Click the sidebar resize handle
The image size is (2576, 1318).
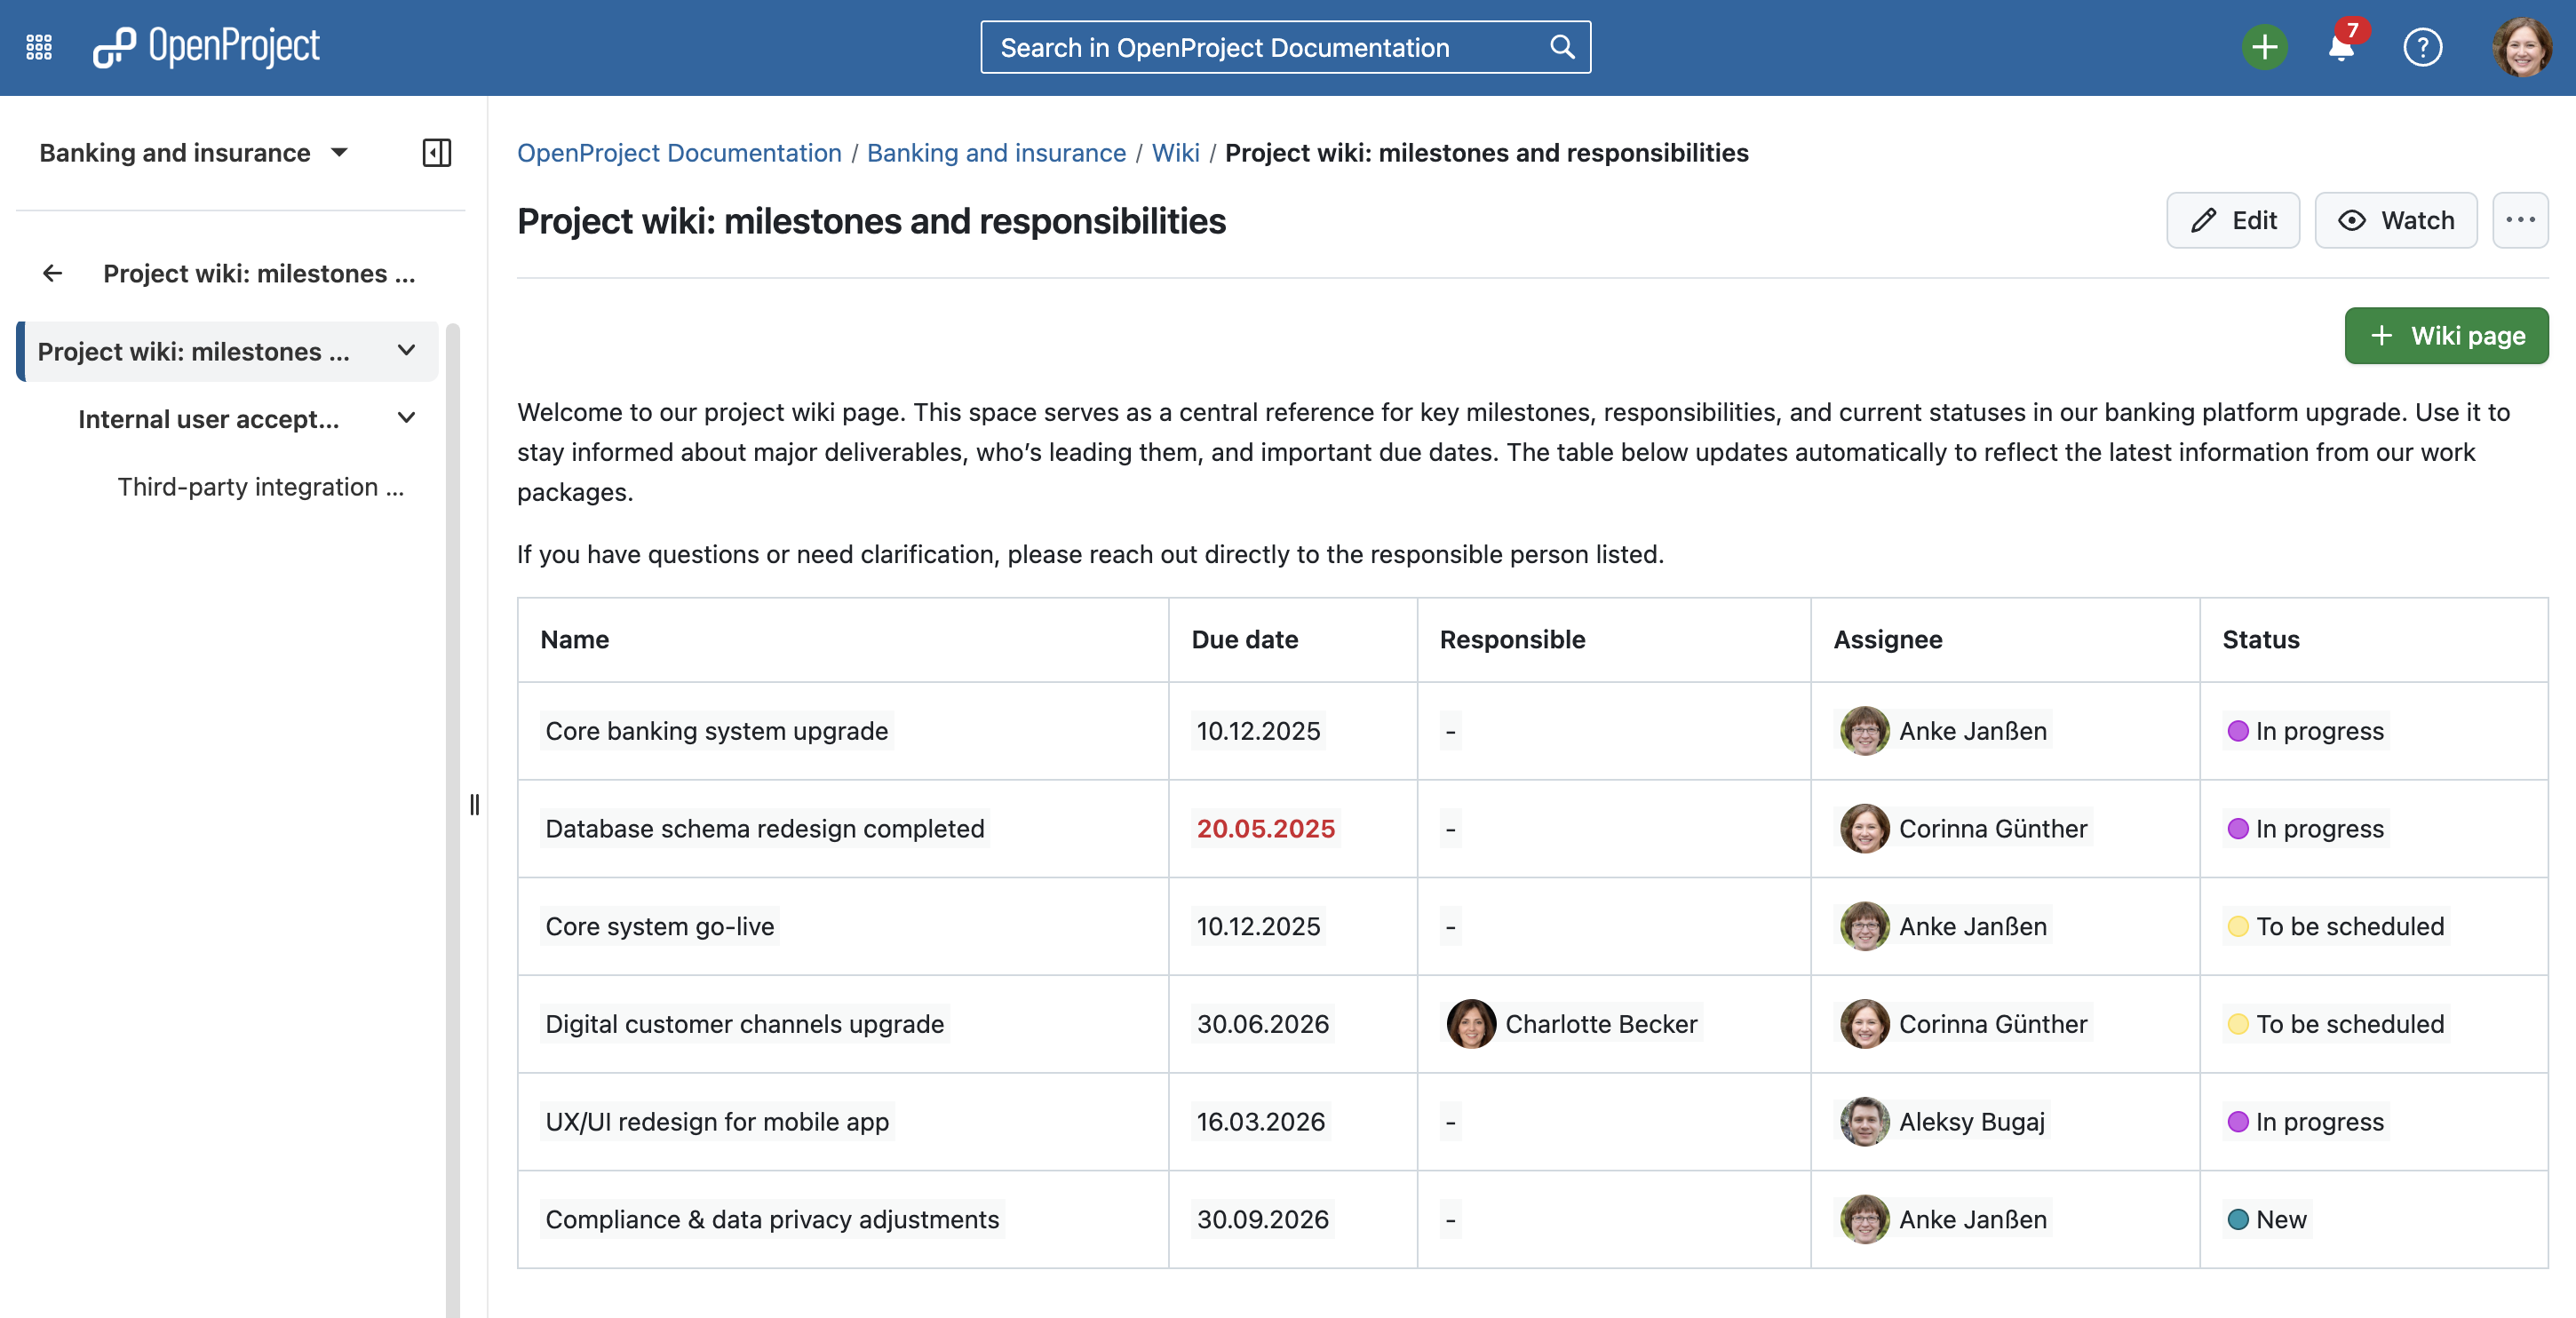[x=474, y=805]
